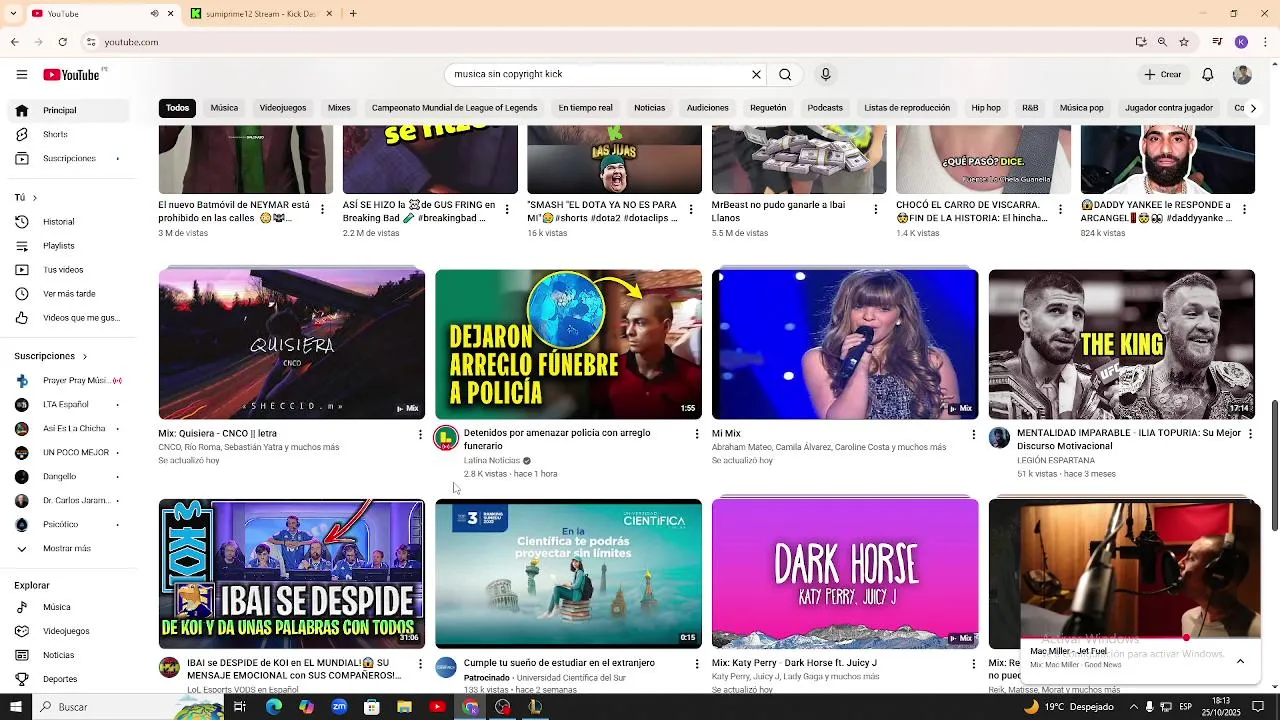Select the Reguetón chip

768,108
